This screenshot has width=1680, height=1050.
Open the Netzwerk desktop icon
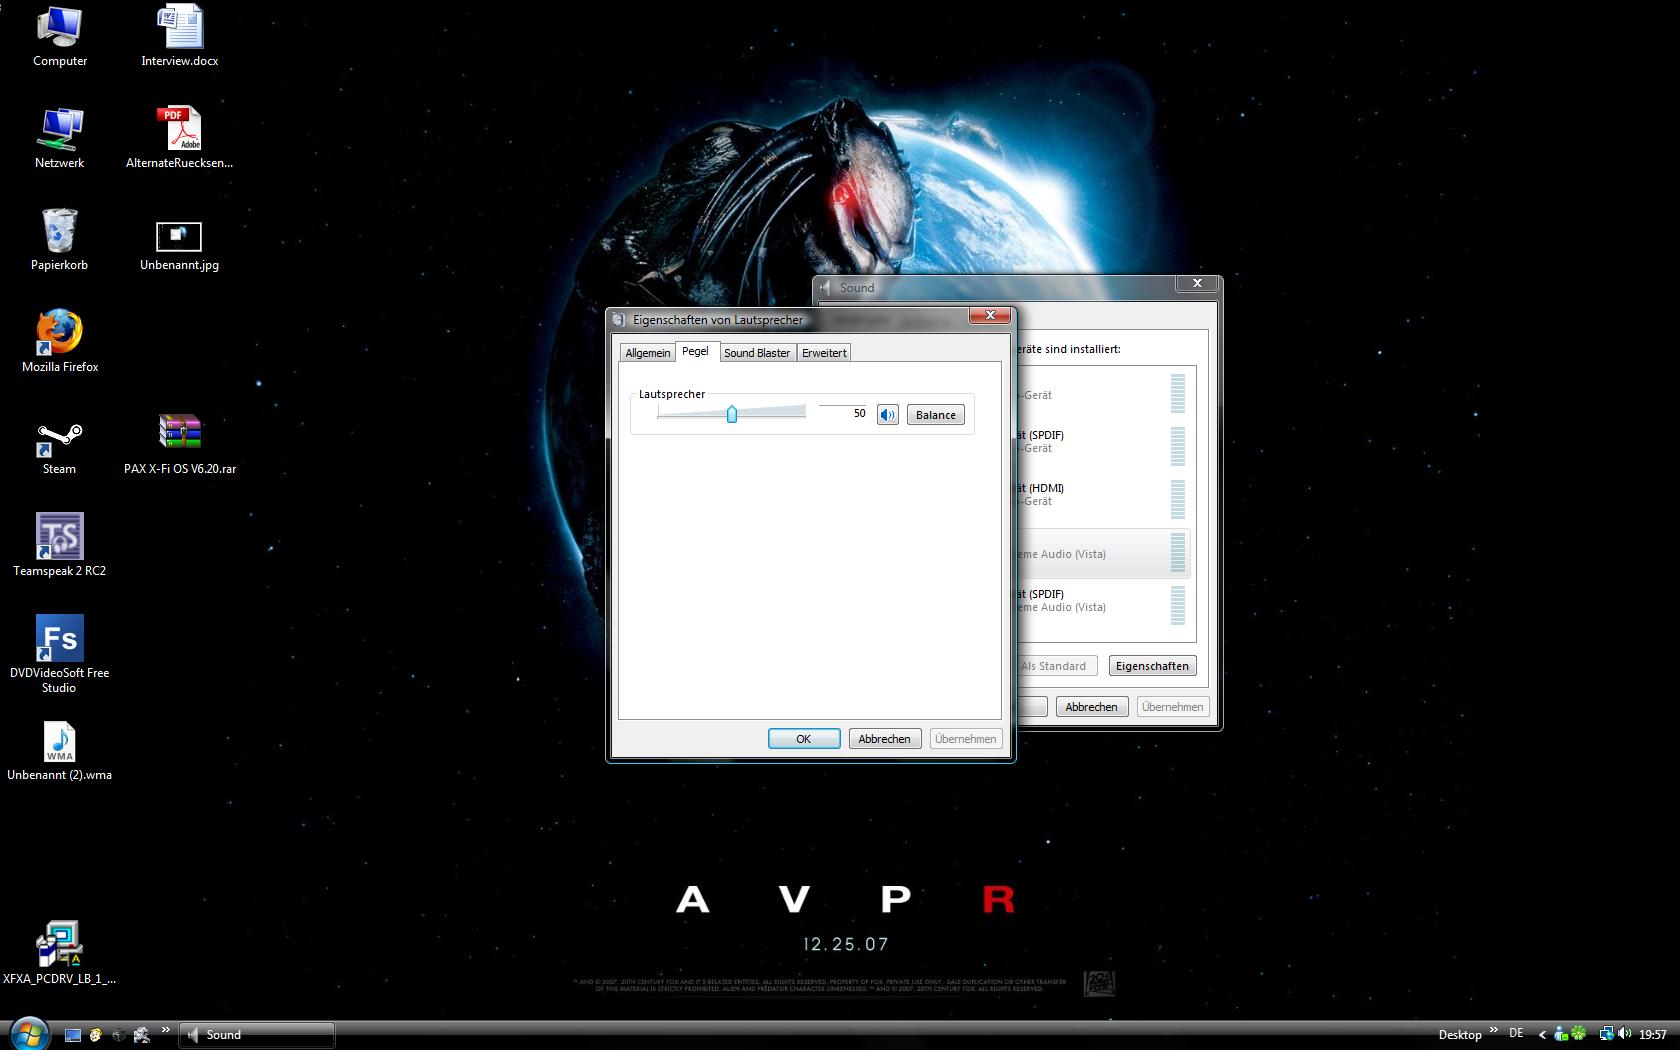(60, 139)
